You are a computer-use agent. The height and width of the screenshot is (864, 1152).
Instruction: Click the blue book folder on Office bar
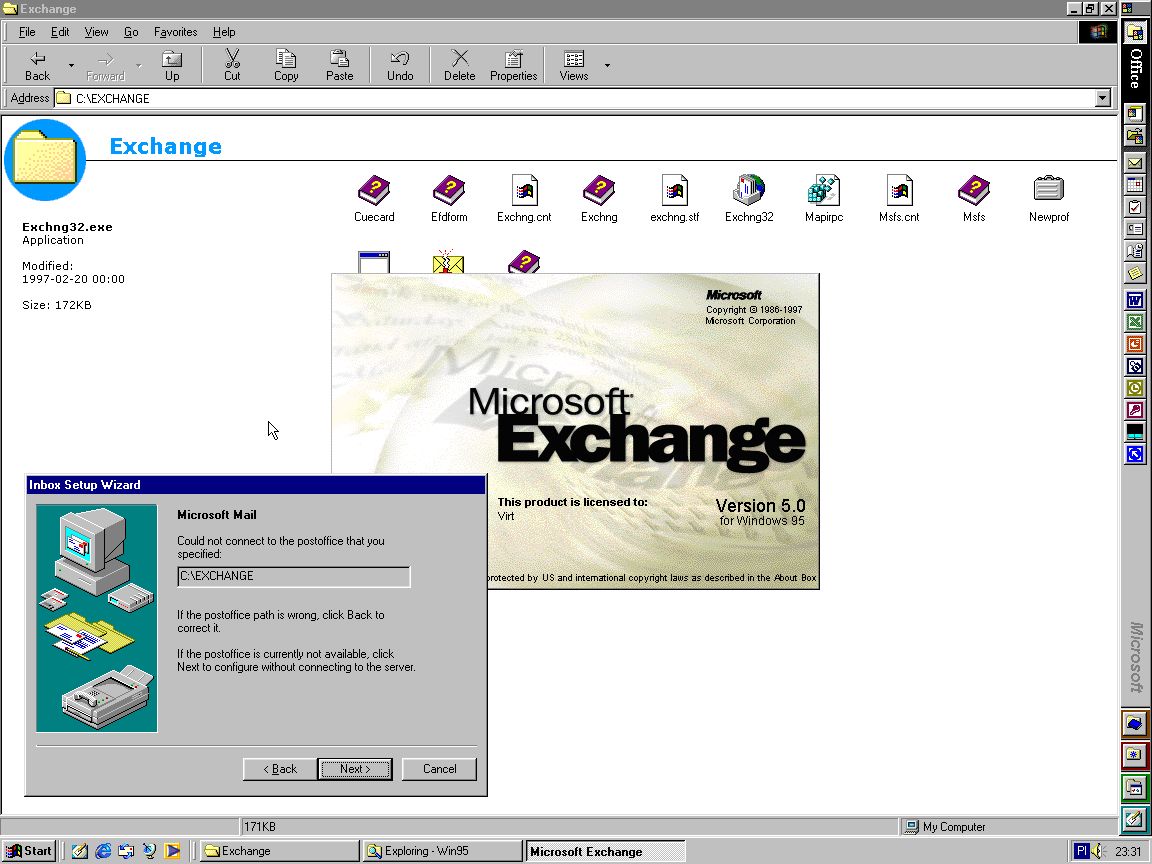point(1135,724)
